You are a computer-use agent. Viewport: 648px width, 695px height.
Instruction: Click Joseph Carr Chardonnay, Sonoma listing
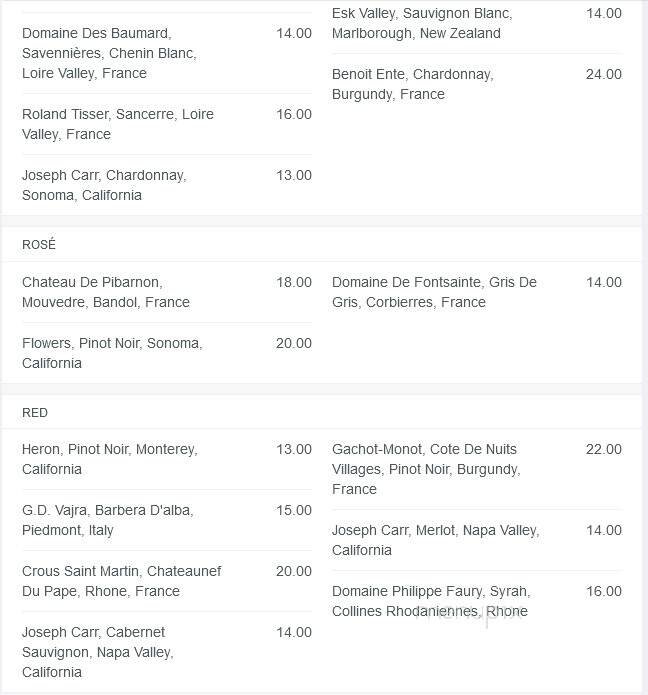pyautogui.click(x=104, y=185)
